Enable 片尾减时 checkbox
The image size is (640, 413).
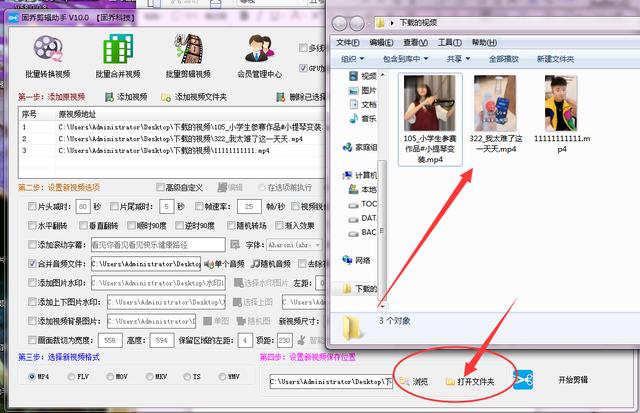tap(114, 206)
